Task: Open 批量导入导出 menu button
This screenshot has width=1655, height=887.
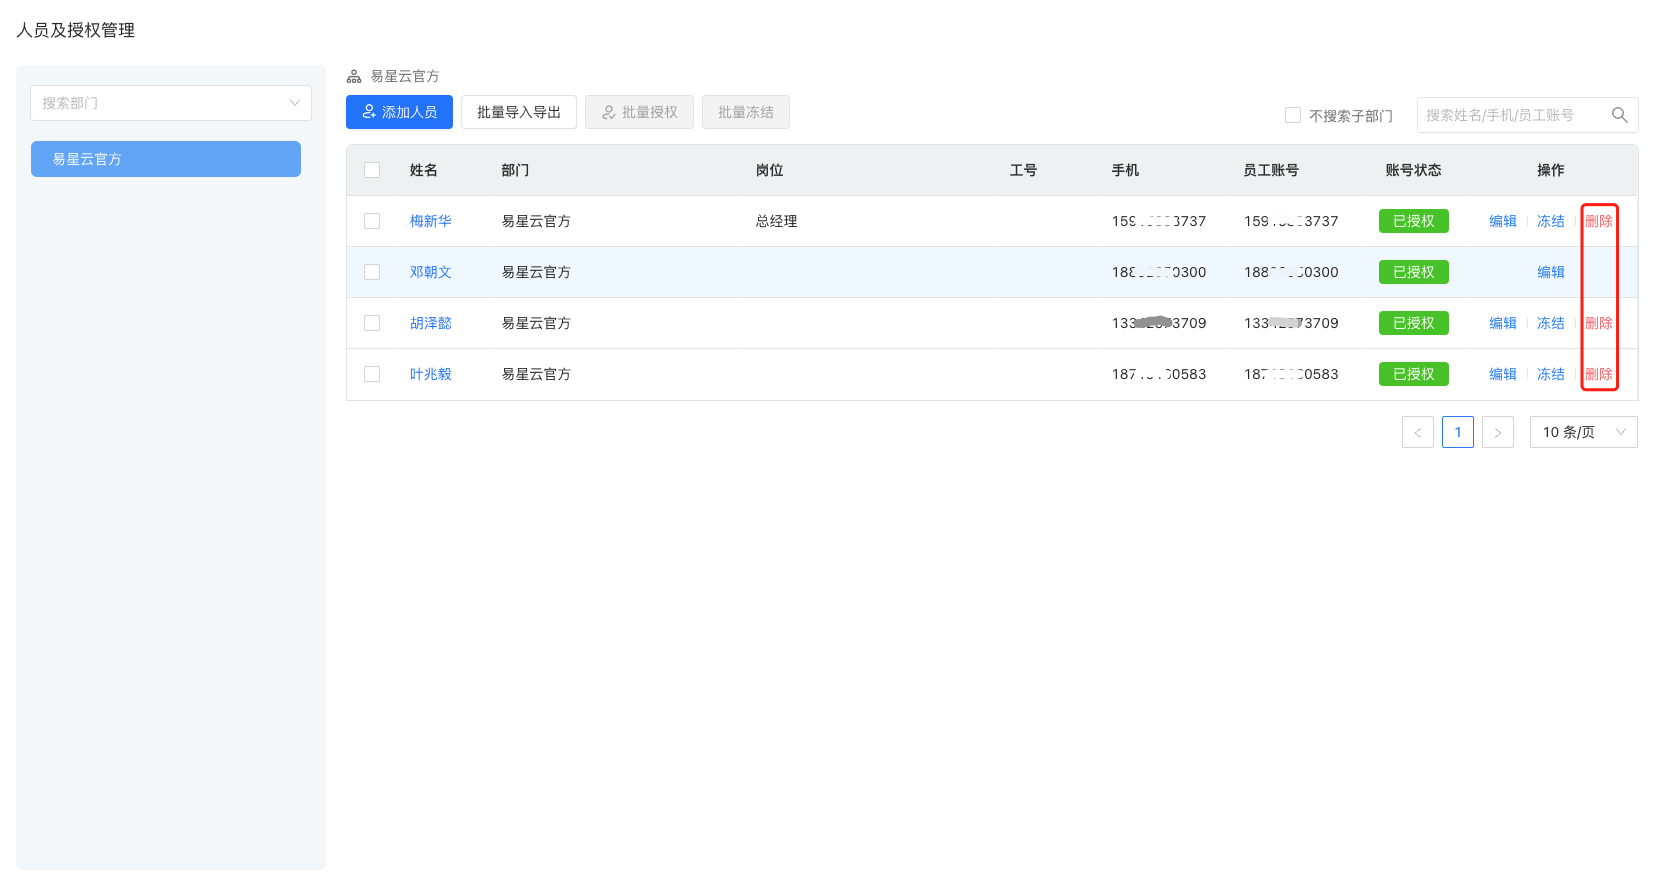Action: pos(518,112)
